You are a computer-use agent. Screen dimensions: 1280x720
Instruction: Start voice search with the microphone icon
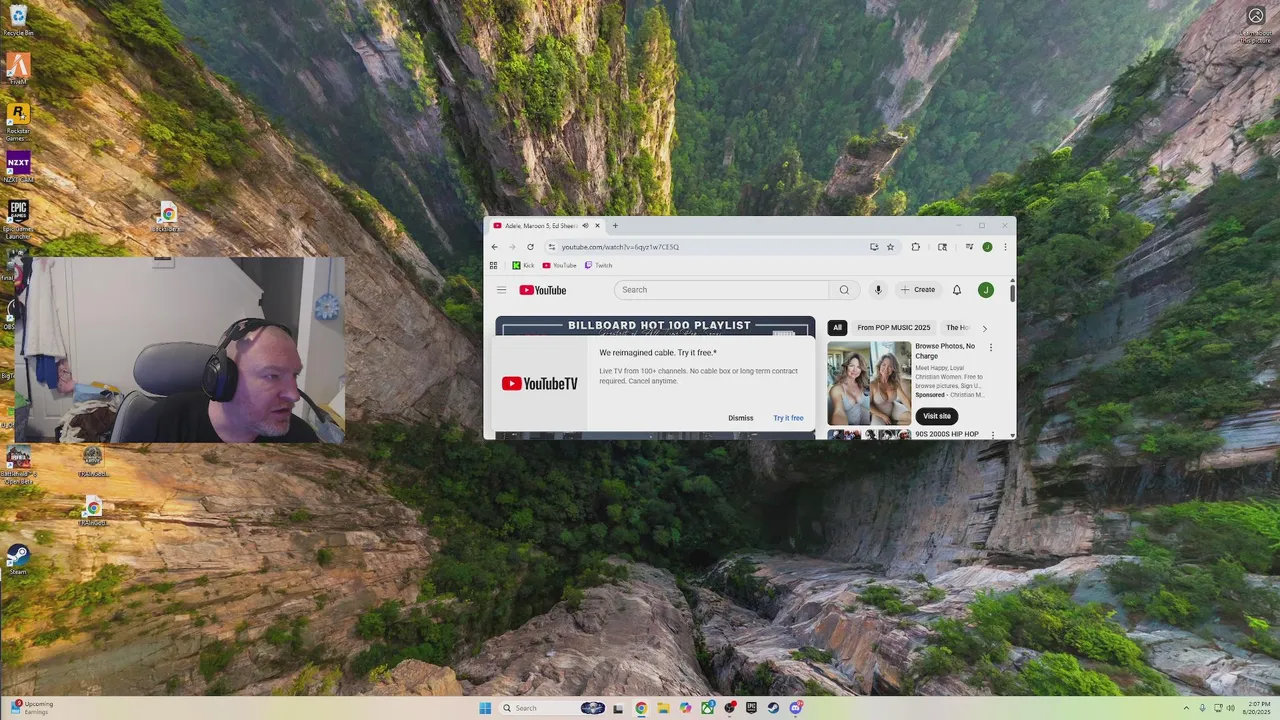tap(878, 290)
